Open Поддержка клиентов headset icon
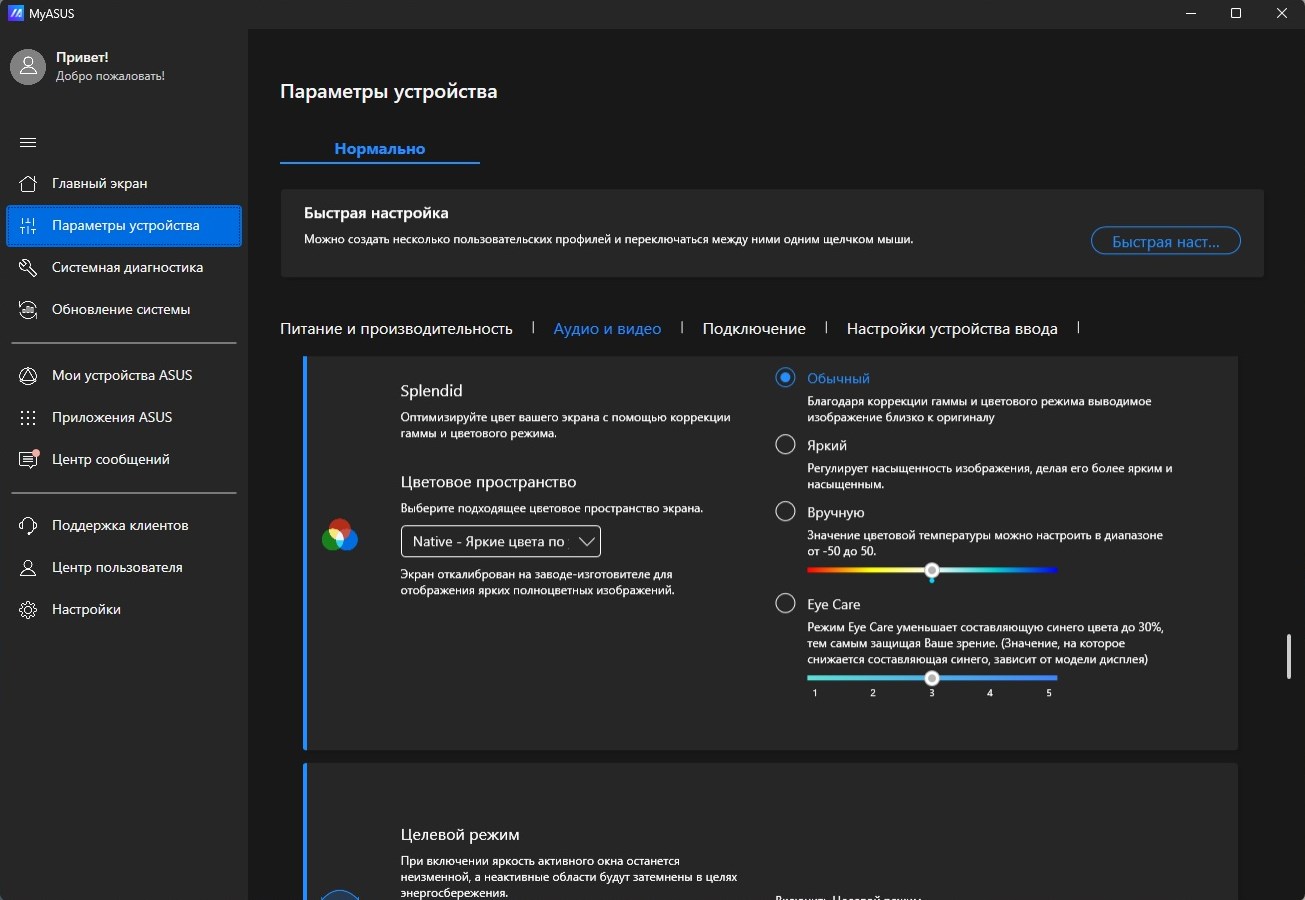 pos(28,526)
